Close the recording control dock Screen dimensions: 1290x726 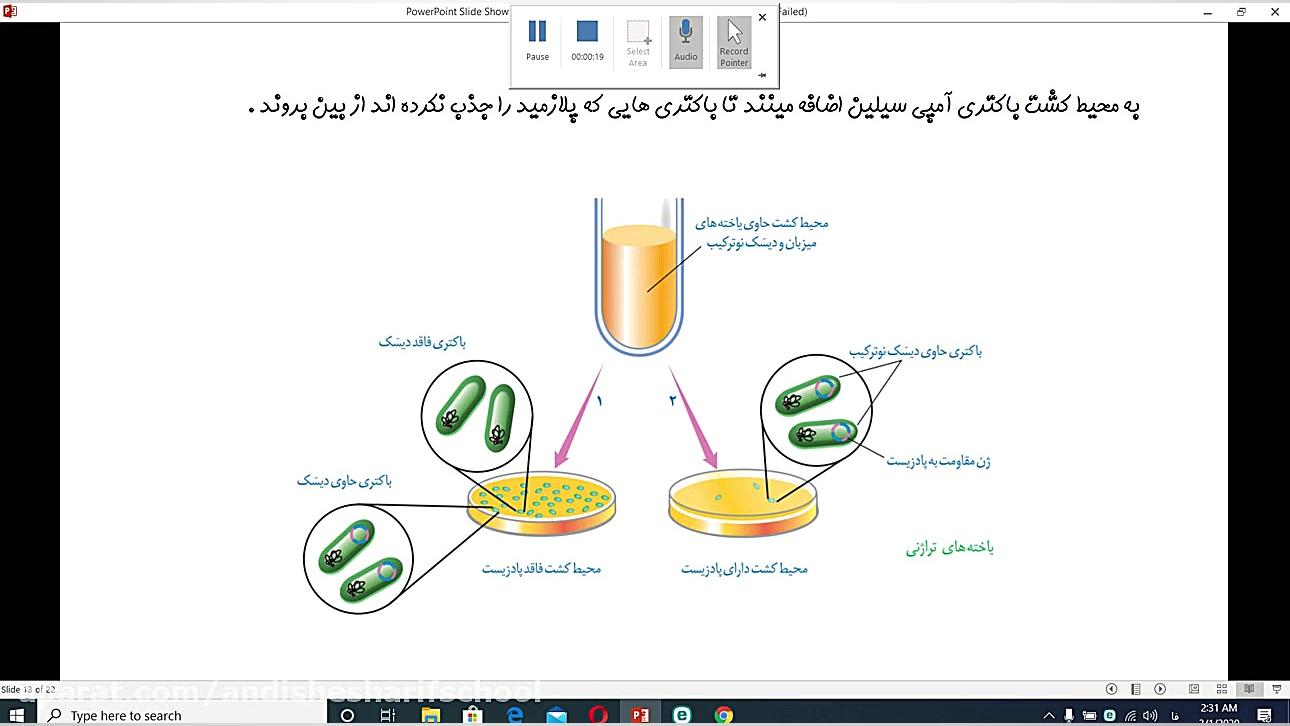(x=763, y=17)
